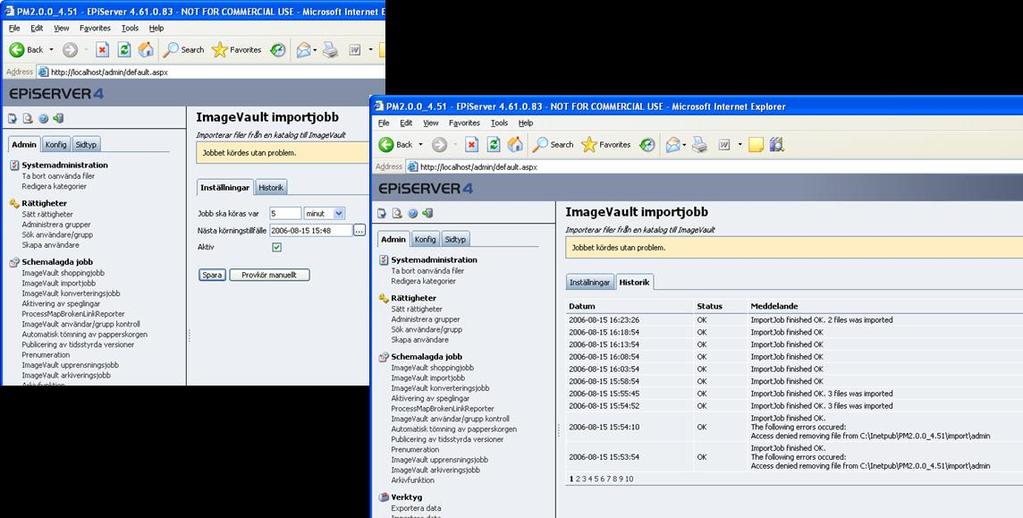This screenshot has height=518, width=1023.
Task: Switch to Inställningar tab in front window
Action: tap(590, 282)
